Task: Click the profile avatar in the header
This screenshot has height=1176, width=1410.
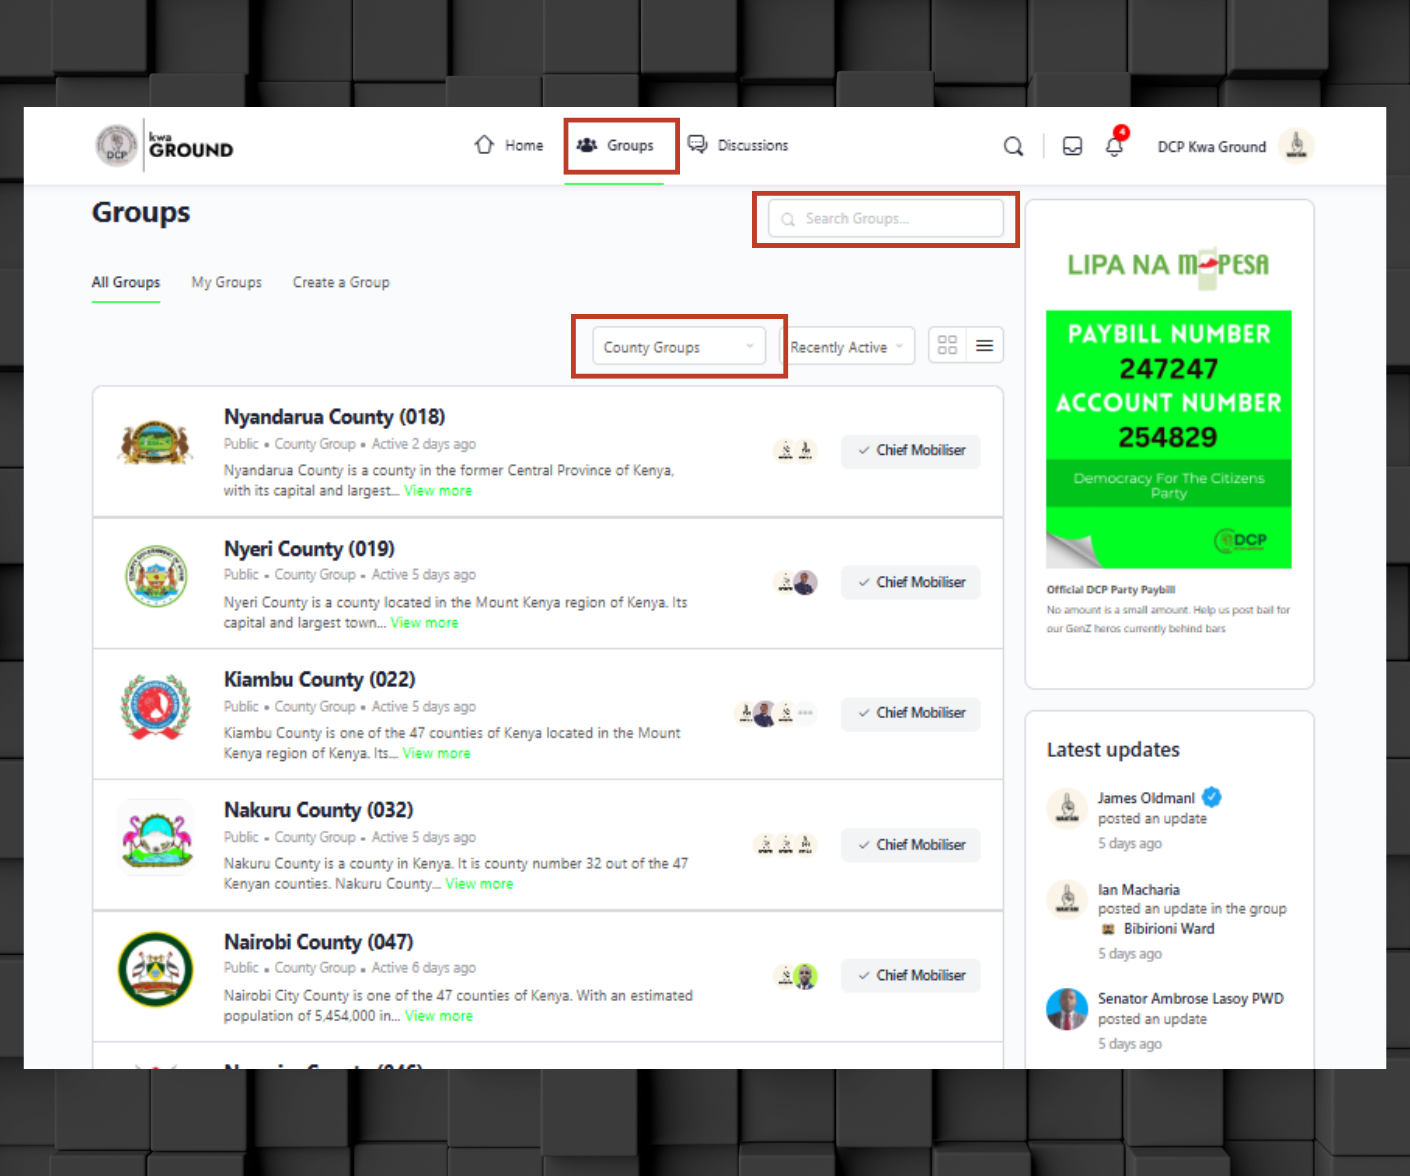Action: coord(1296,146)
